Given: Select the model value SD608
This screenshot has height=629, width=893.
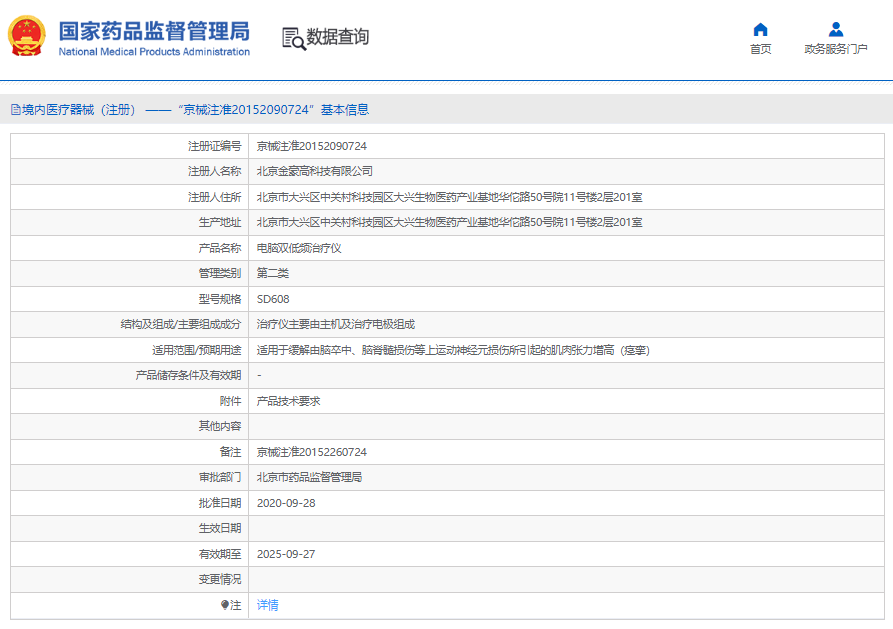Looking at the screenshot, I should point(273,299).
